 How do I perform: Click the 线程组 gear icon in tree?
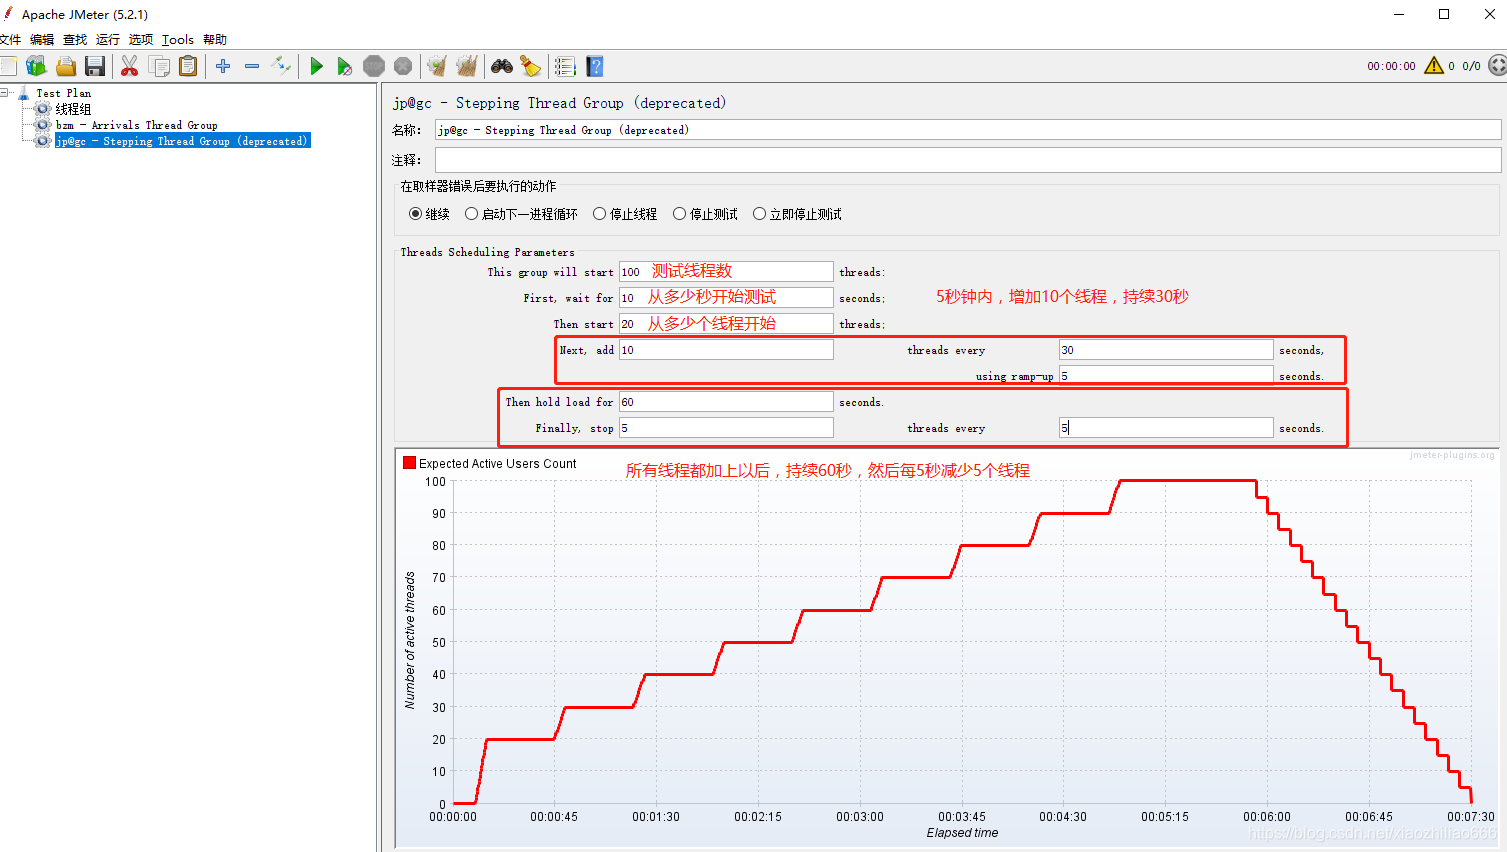coord(43,109)
